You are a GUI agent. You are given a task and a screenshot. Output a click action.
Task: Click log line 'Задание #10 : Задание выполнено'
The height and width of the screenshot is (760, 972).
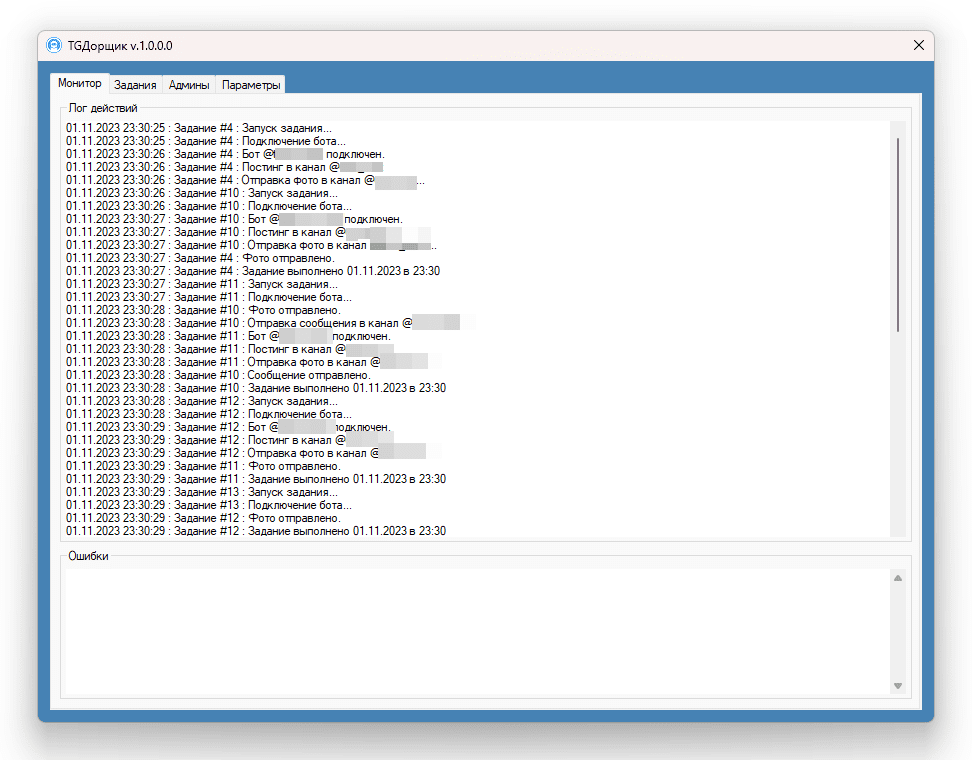point(256,388)
